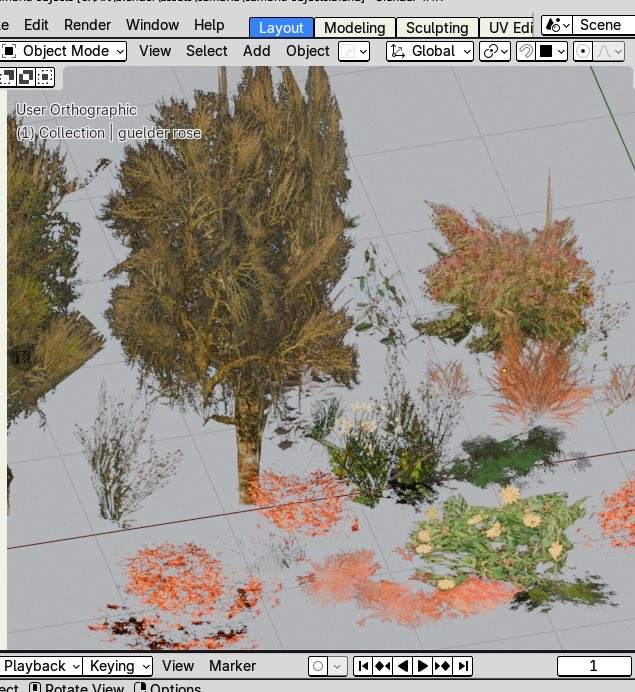
Task: Switch to the Modeling workspace tab
Action: (x=355, y=28)
